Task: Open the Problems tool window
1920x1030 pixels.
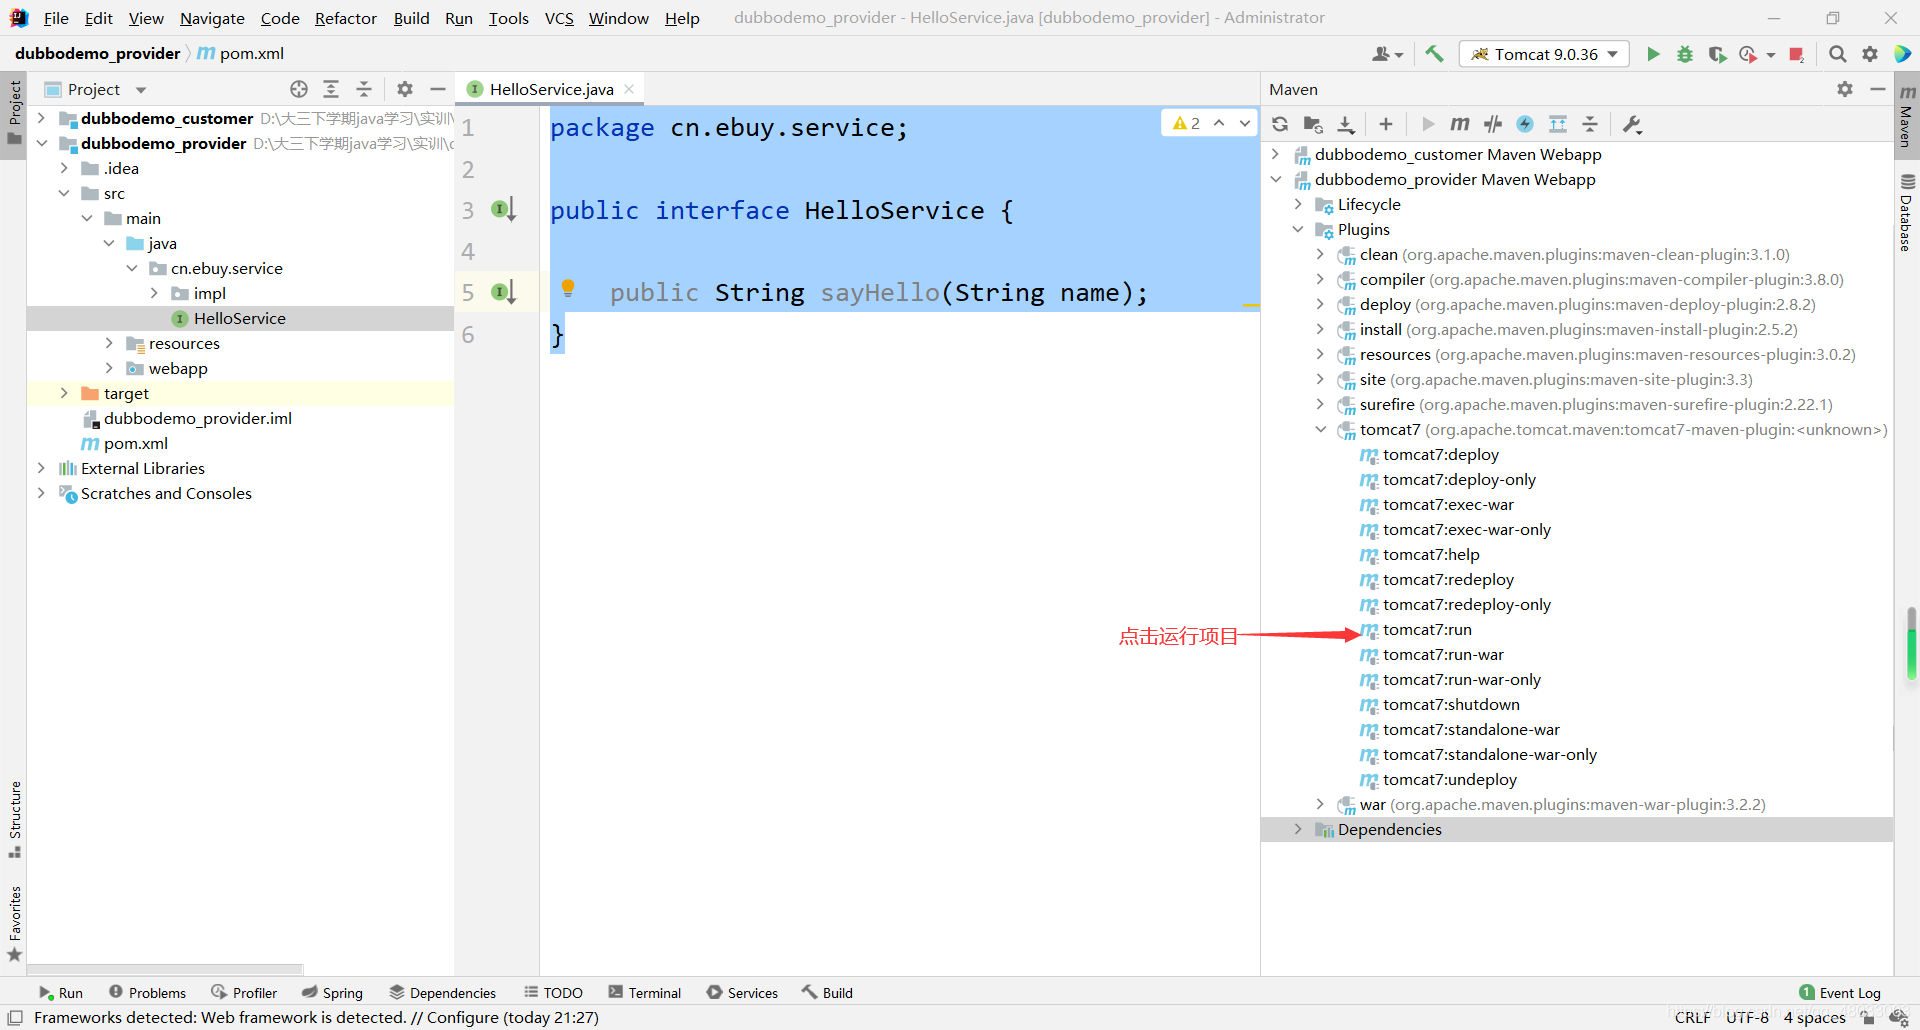Action: (x=147, y=992)
